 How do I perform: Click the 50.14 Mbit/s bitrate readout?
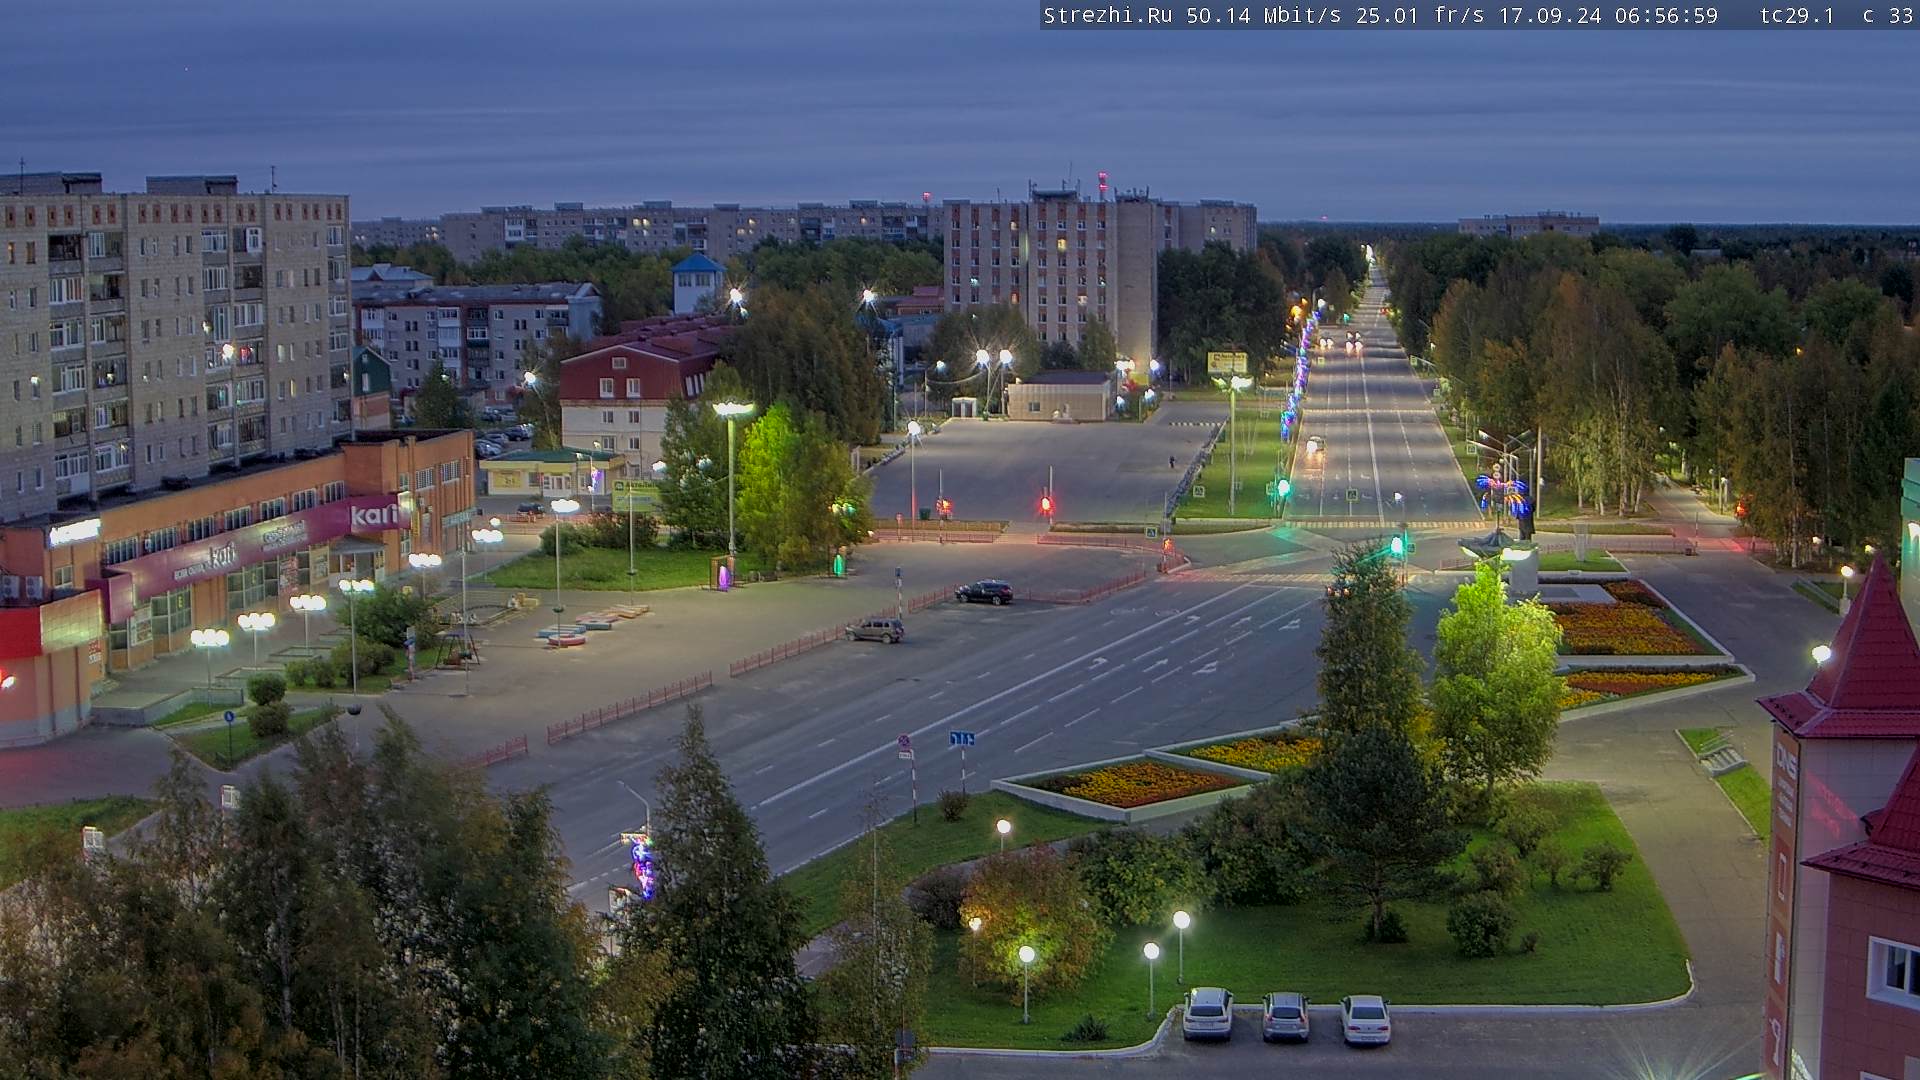1264,16
